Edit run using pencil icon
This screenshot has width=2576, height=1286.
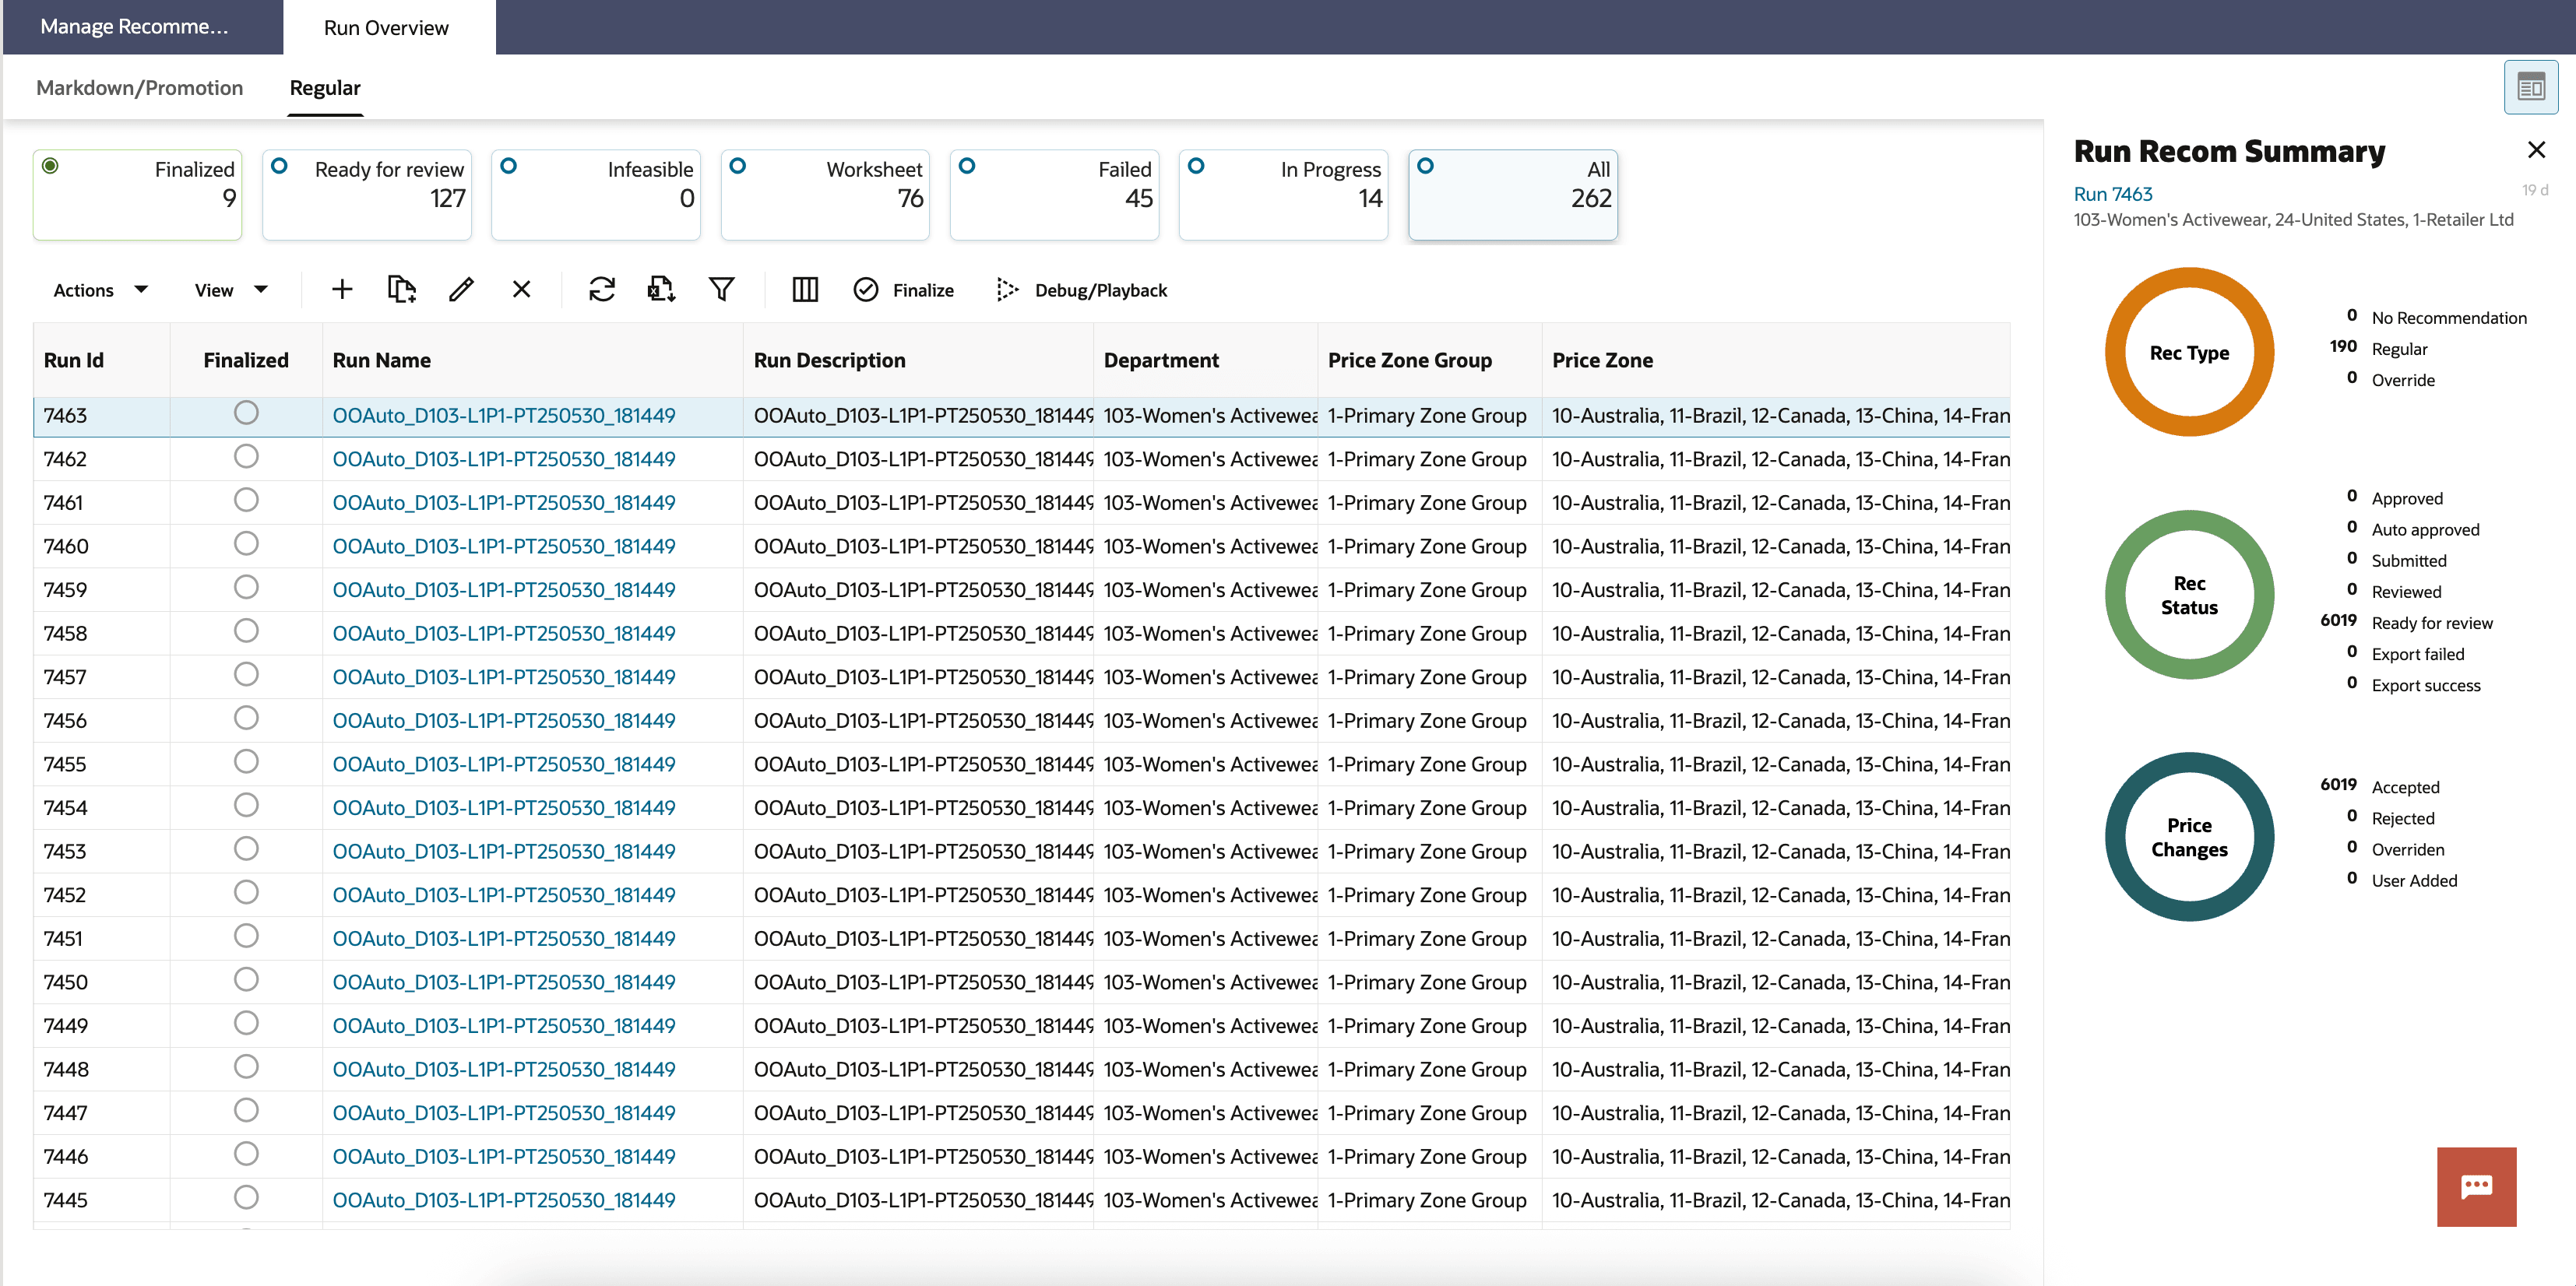click(461, 290)
